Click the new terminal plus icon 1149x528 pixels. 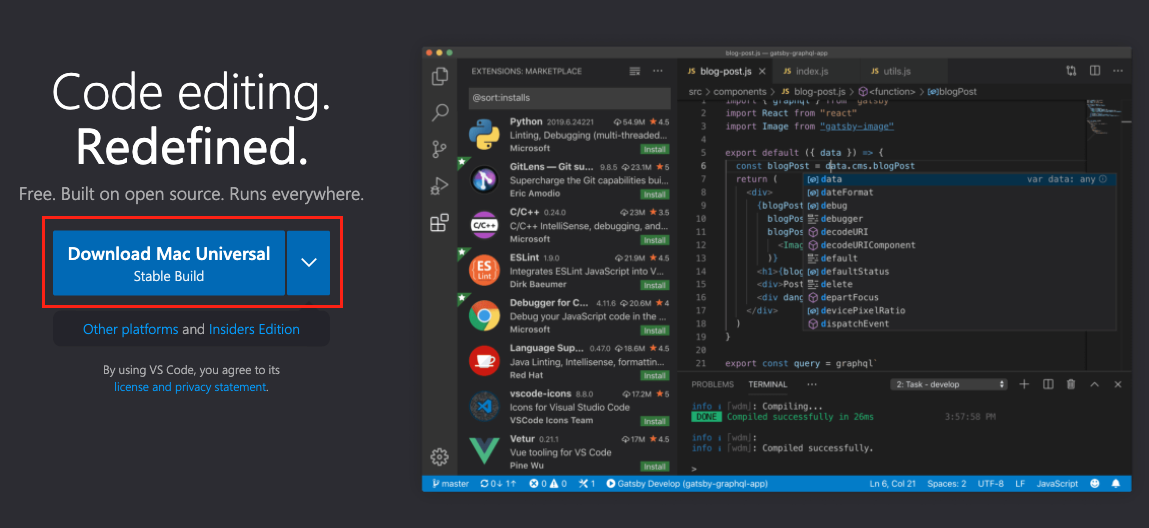click(1025, 384)
